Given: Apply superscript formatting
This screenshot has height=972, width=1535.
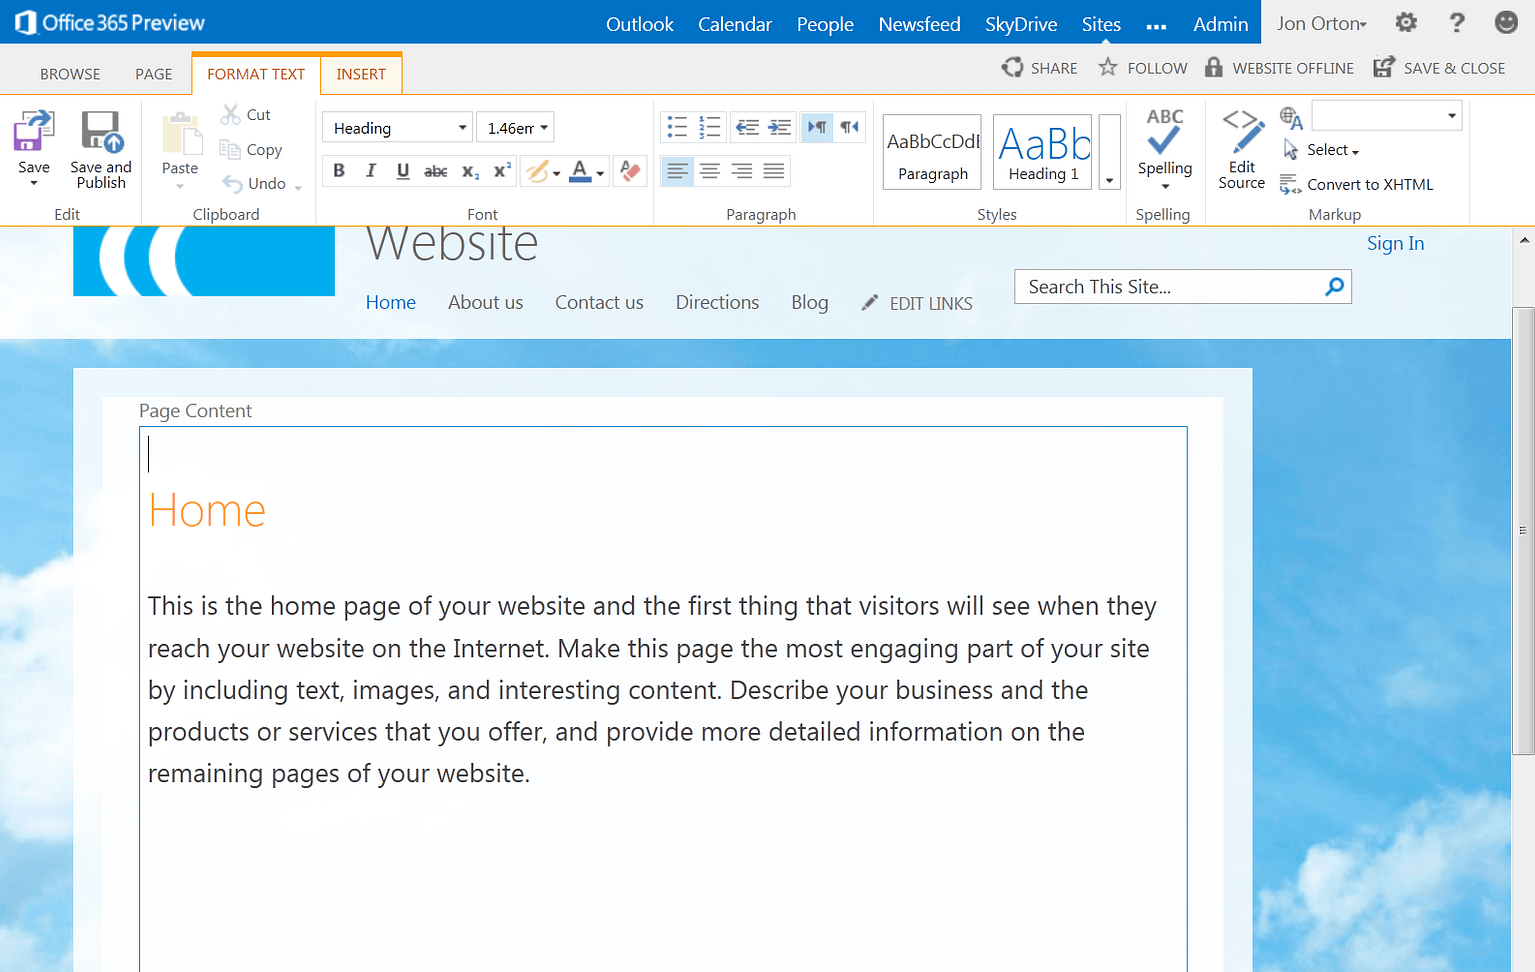Looking at the screenshot, I should (500, 171).
